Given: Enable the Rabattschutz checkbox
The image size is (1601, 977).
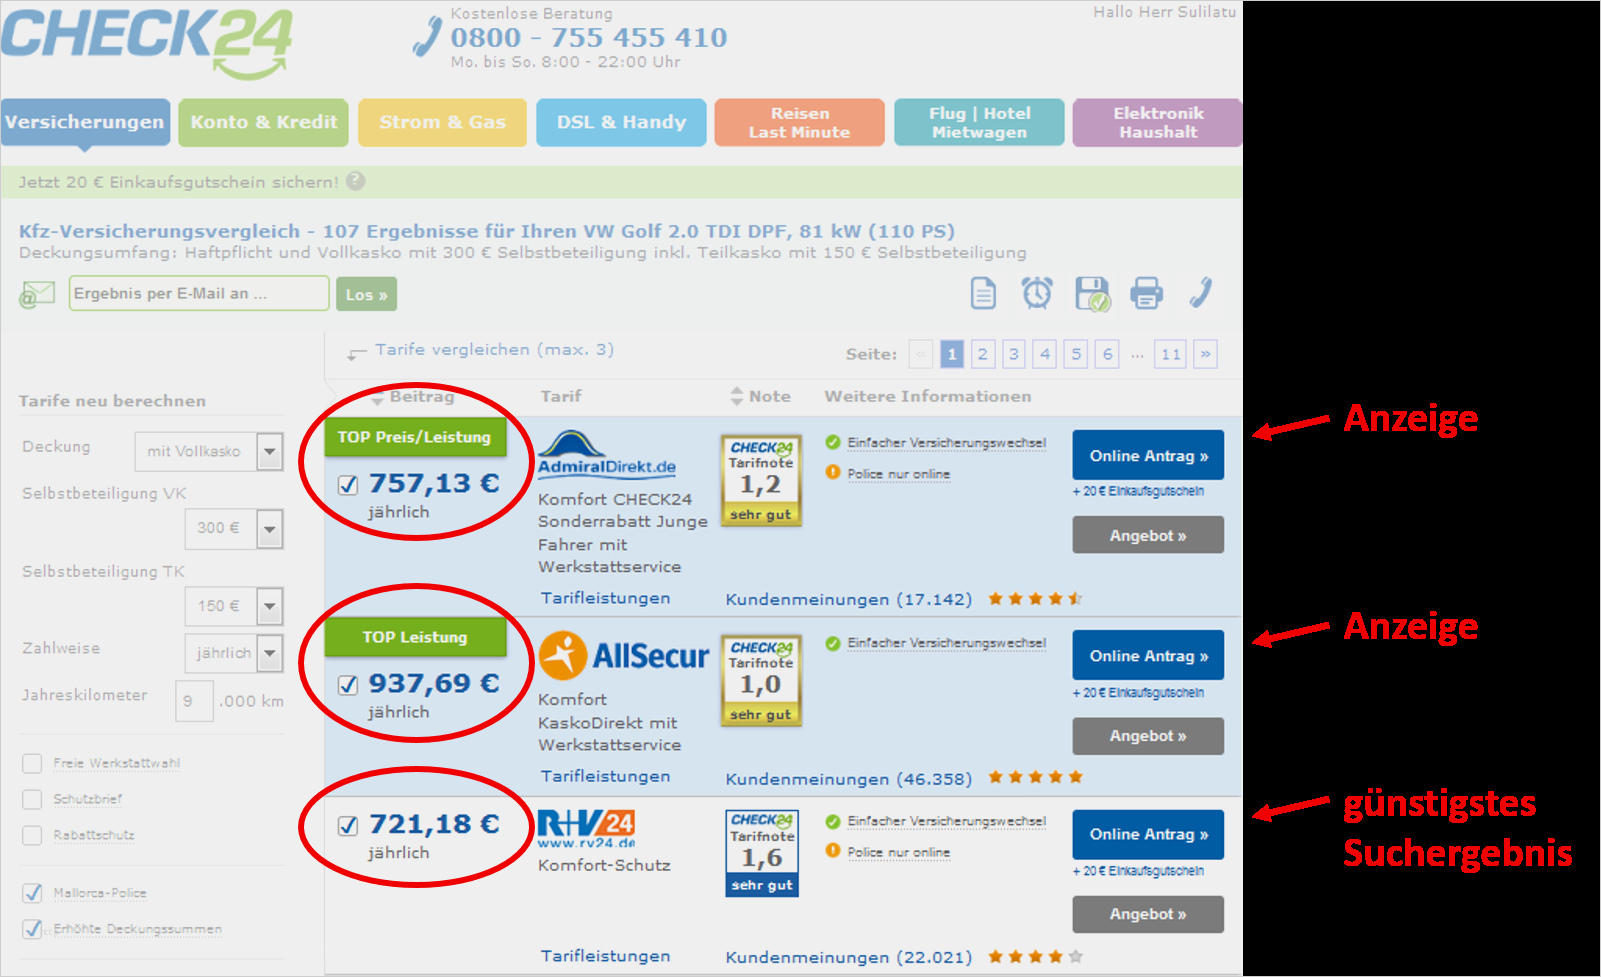Looking at the screenshot, I should tap(32, 836).
